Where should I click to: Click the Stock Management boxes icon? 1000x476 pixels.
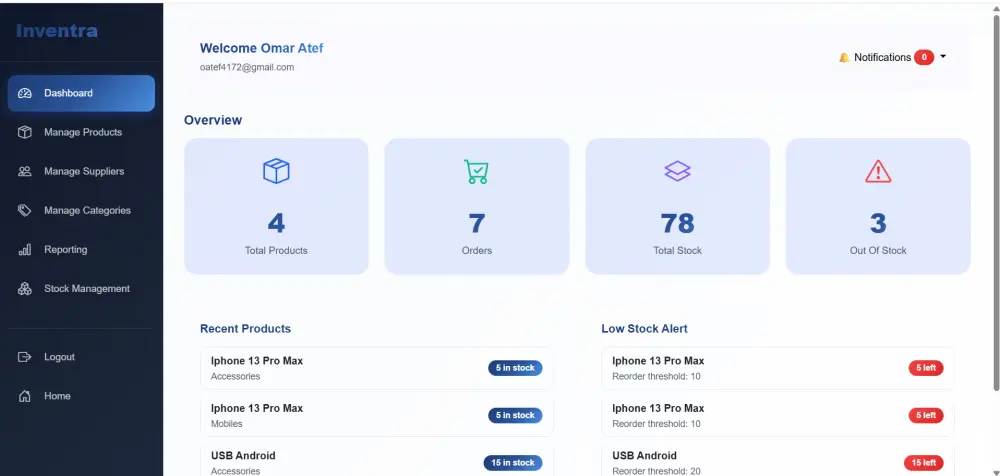pyautogui.click(x=25, y=288)
